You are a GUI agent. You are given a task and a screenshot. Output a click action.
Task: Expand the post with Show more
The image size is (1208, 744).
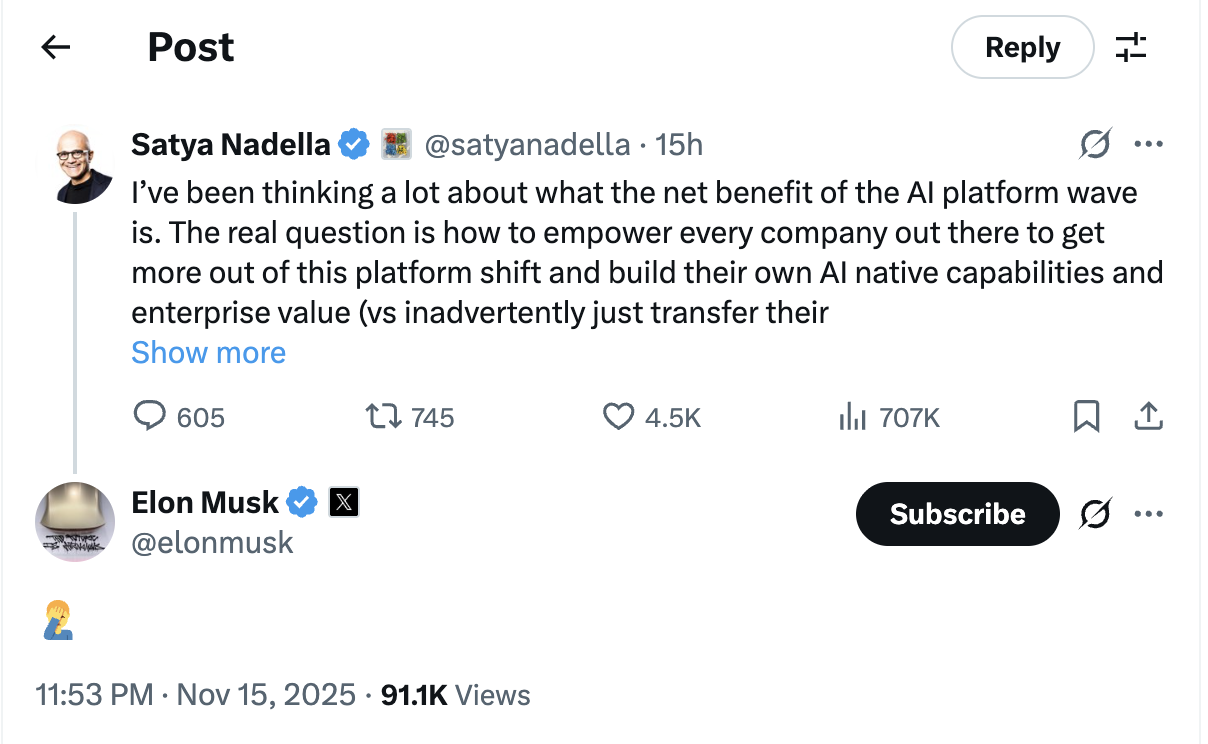tap(208, 352)
